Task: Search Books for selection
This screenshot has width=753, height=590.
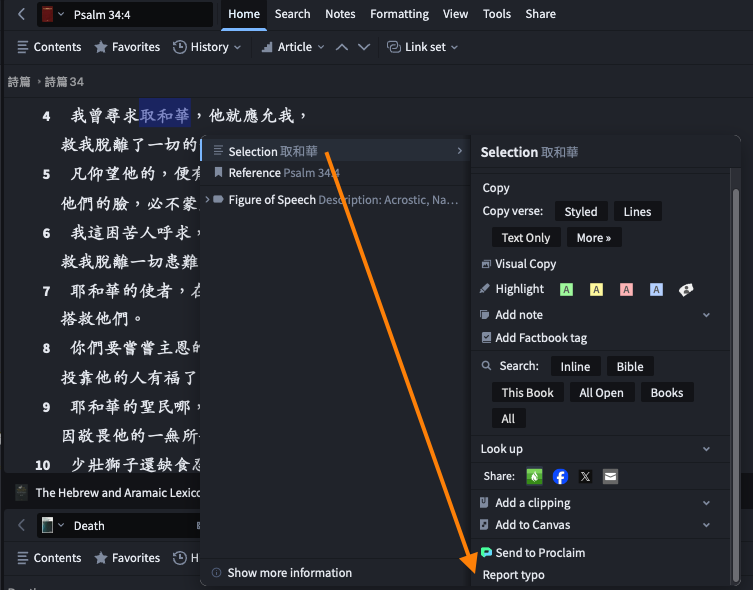Action: click(667, 393)
